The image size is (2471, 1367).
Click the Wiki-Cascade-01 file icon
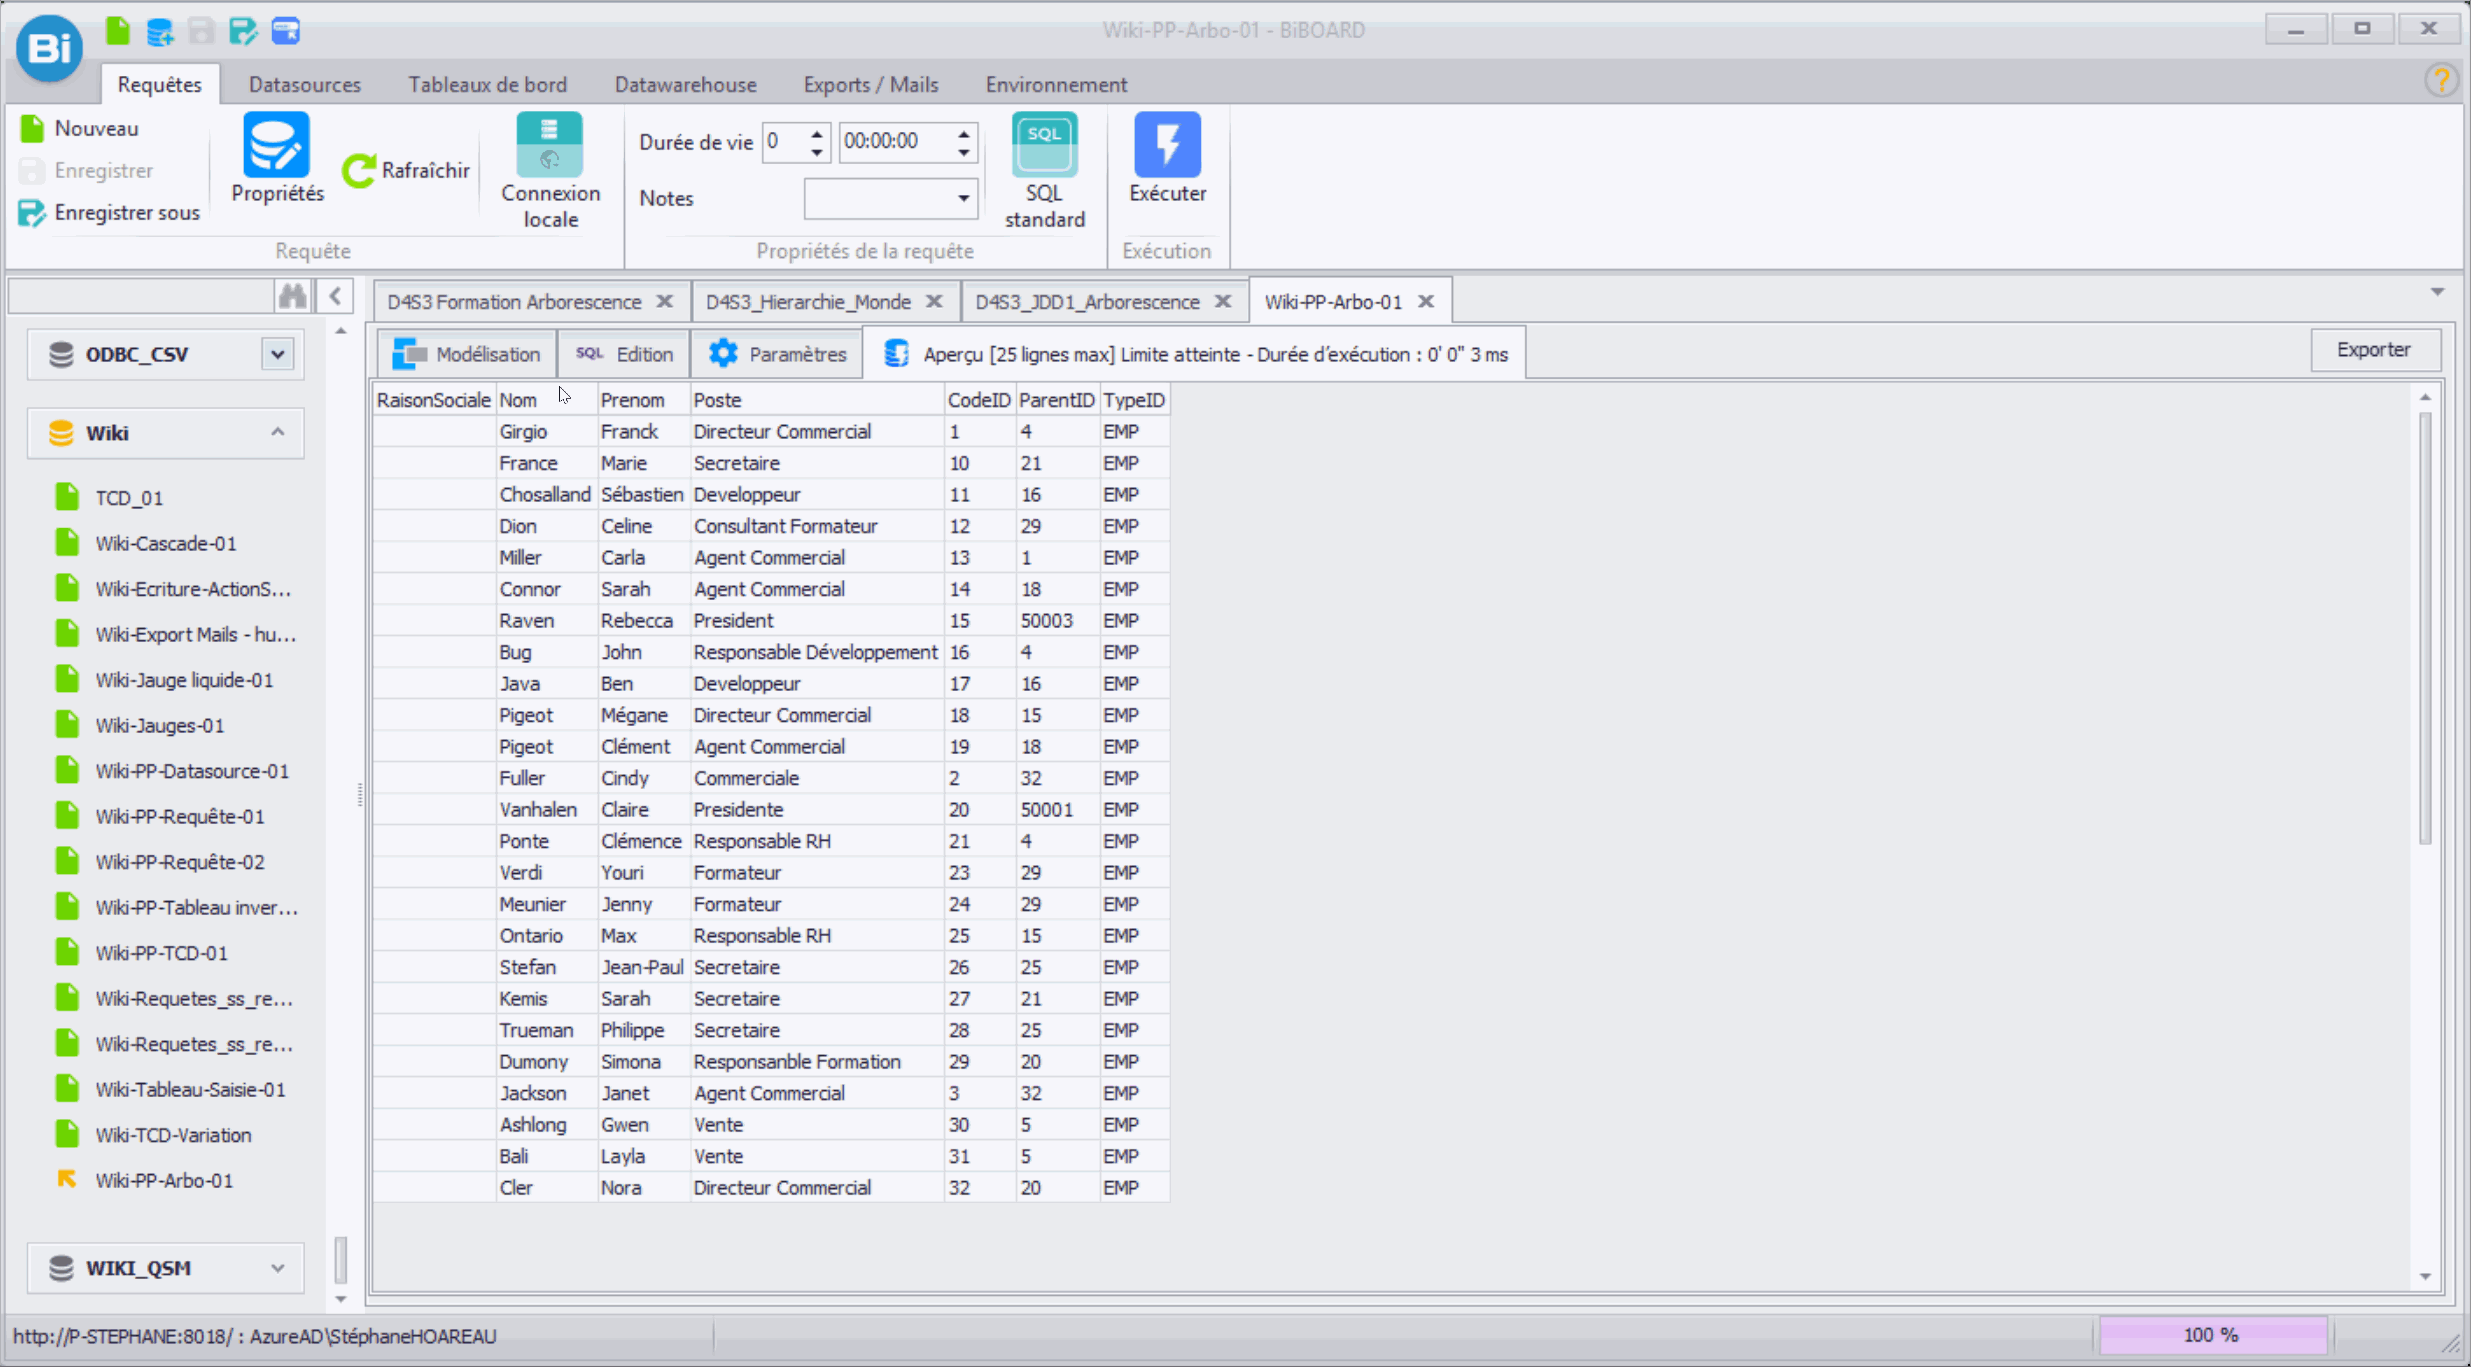tap(67, 543)
